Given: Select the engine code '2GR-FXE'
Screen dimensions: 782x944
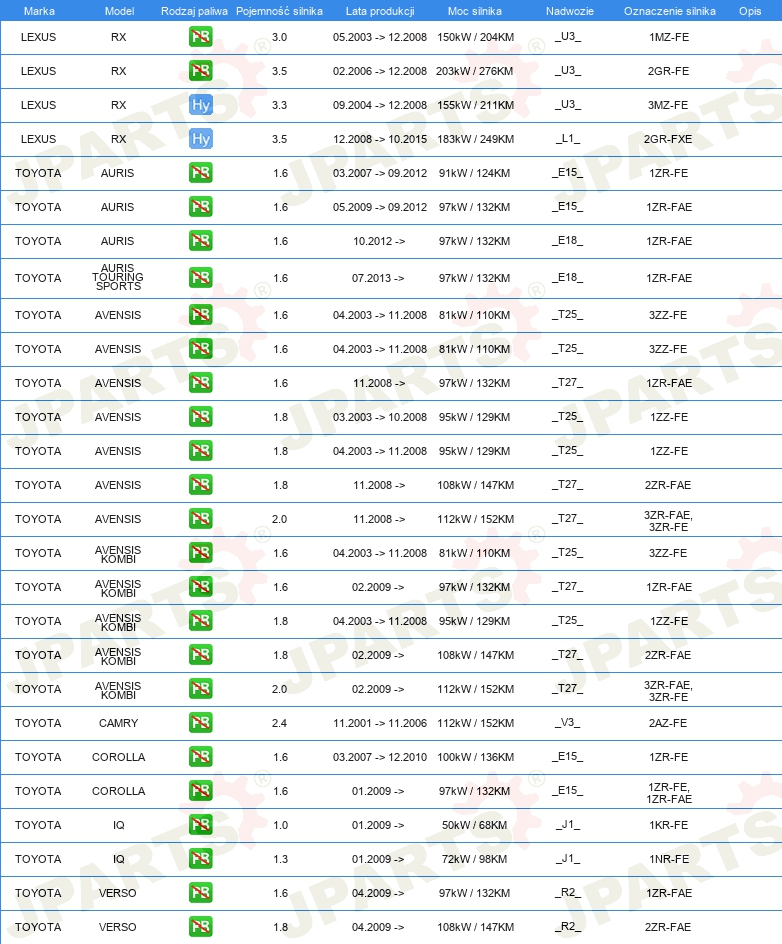Looking at the screenshot, I should 668,139.
